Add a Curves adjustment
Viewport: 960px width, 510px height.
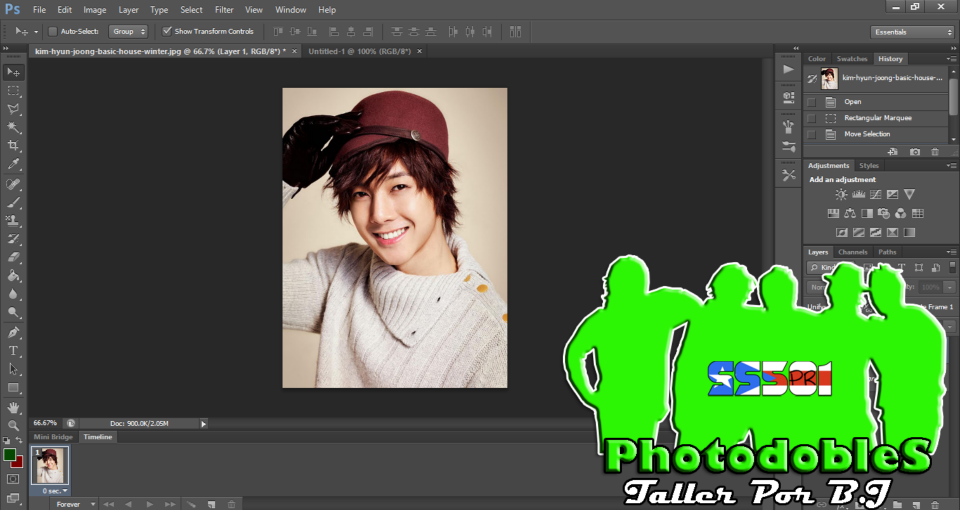pyautogui.click(x=876, y=195)
